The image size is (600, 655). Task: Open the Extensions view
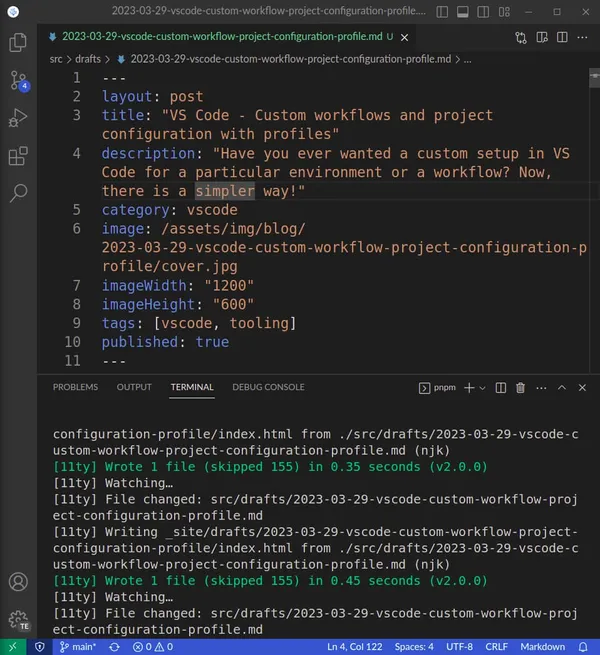pyautogui.click(x=18, y=157)
